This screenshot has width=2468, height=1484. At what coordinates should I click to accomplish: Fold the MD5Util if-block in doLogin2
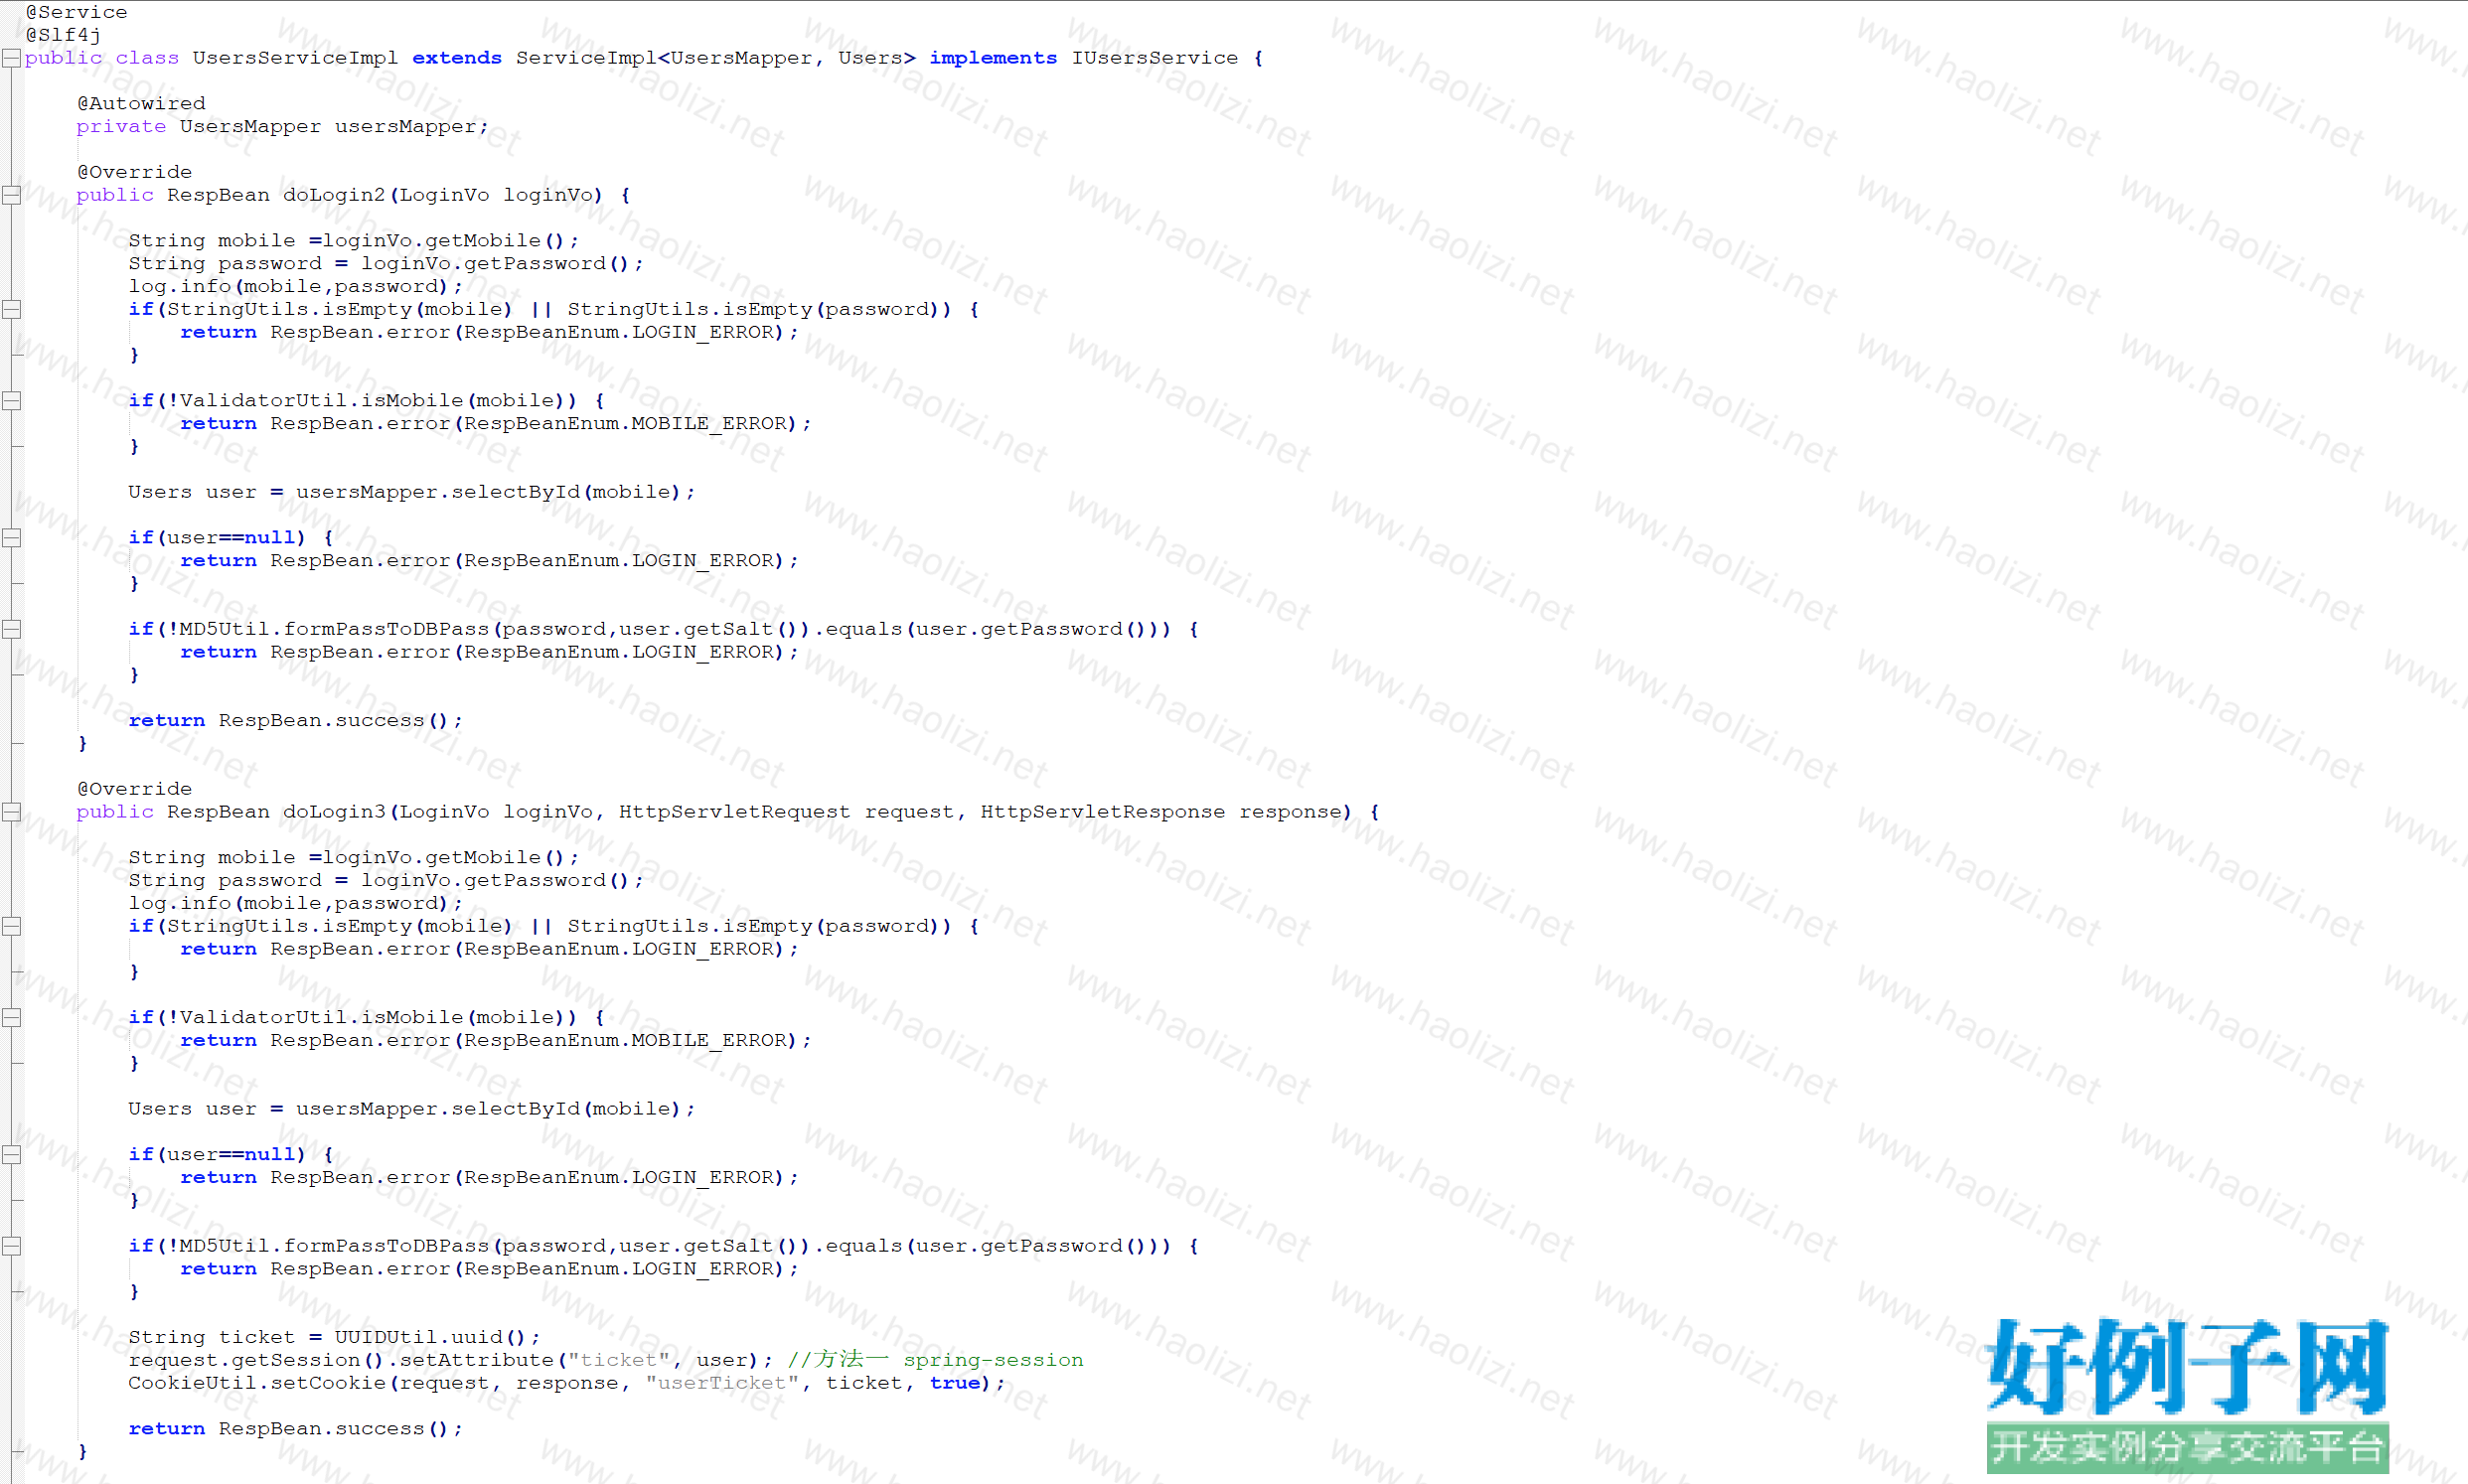(x=11, y=629)
